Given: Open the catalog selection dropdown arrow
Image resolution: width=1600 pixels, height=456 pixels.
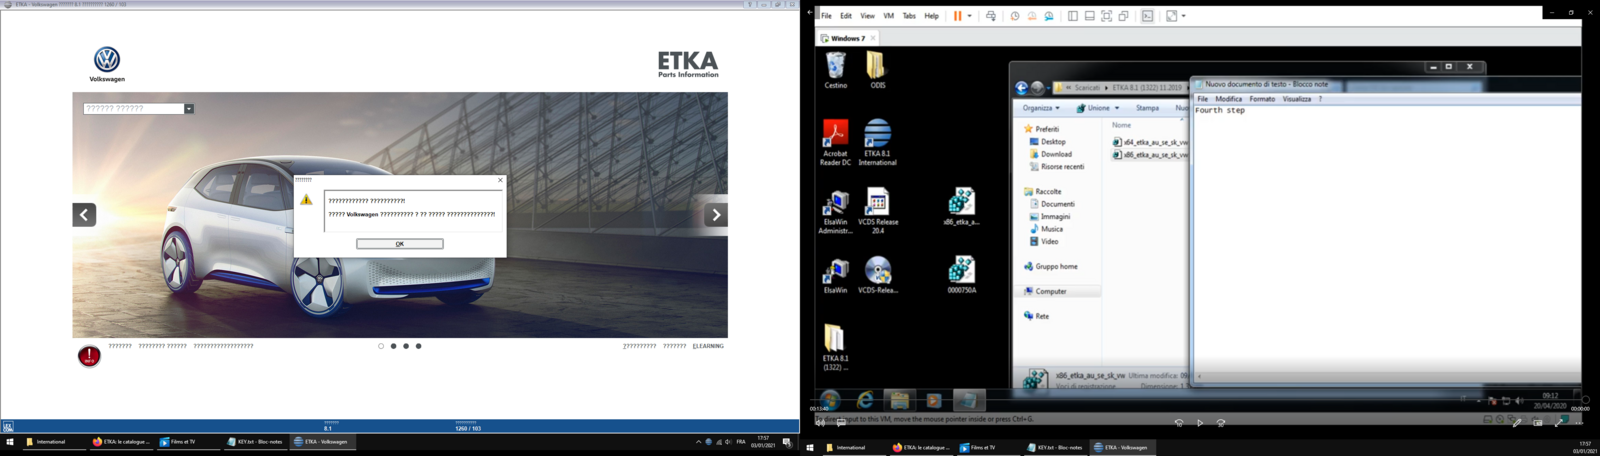Looking at the screenshot, I should (x=189, y=109).
